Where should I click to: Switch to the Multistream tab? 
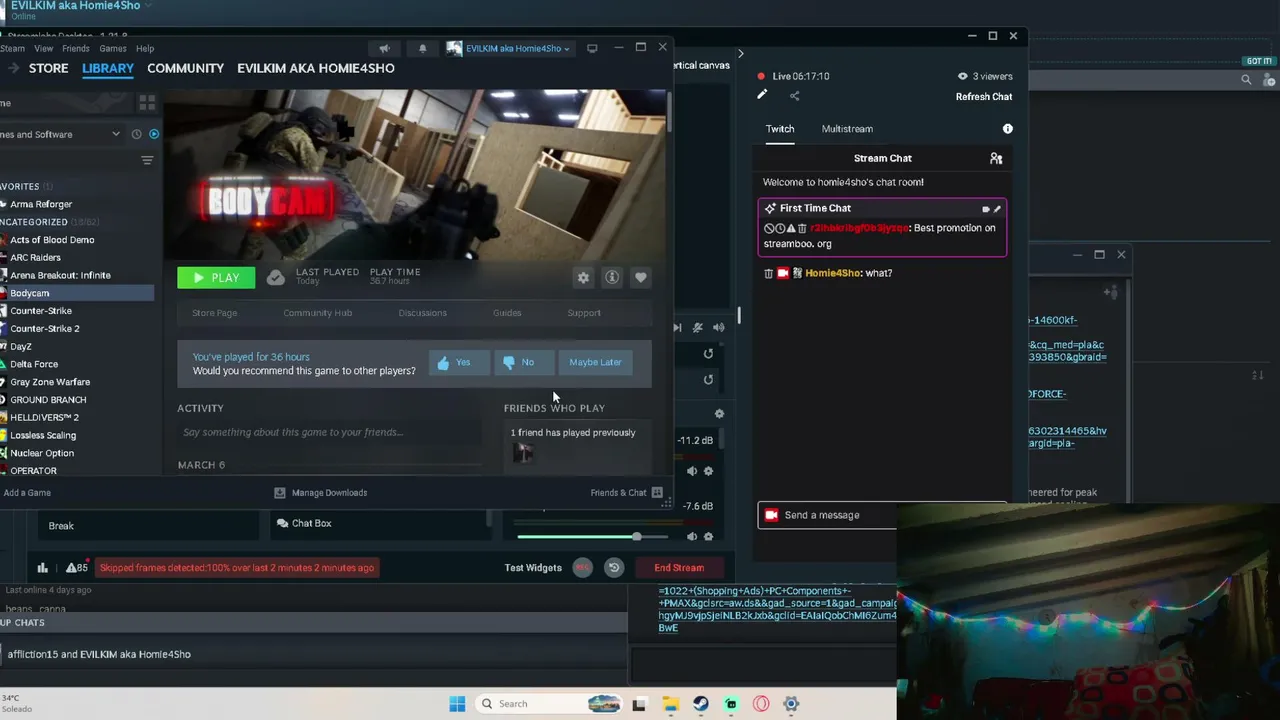coord(847,129)
